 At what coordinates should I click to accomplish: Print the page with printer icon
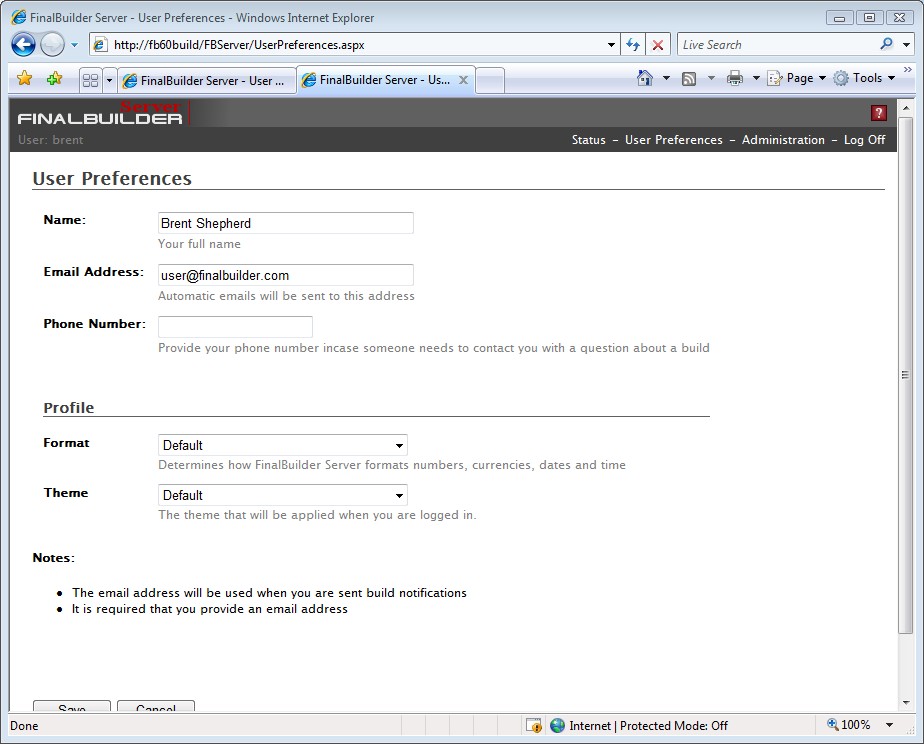click(734, 78)
